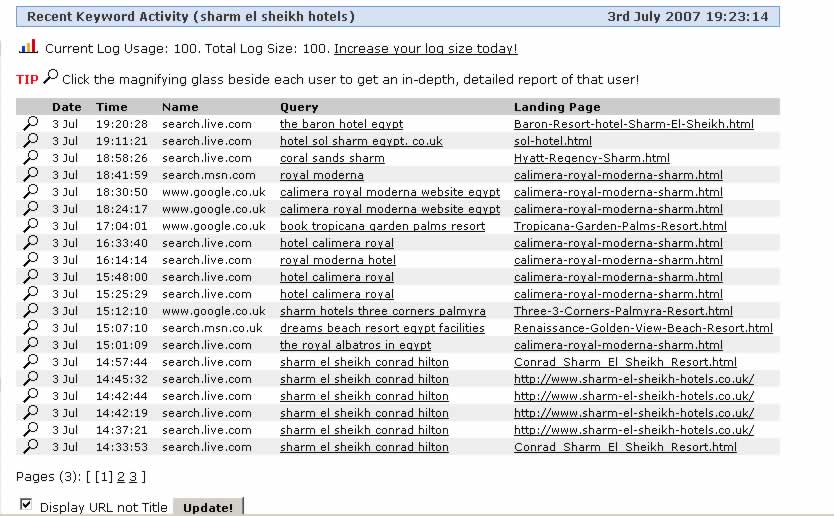Open user report magnifier for 19:20:28 row

tap(31, 123)
